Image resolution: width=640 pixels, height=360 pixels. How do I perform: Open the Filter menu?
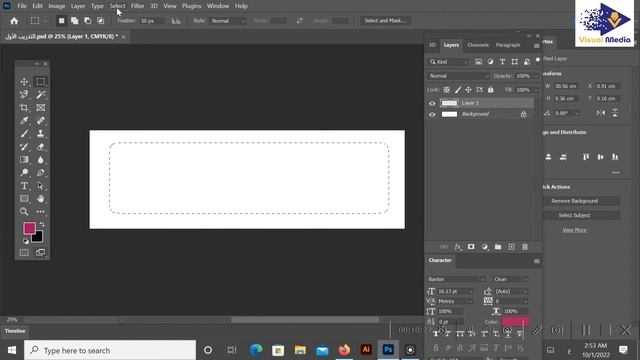click(138, 6)
